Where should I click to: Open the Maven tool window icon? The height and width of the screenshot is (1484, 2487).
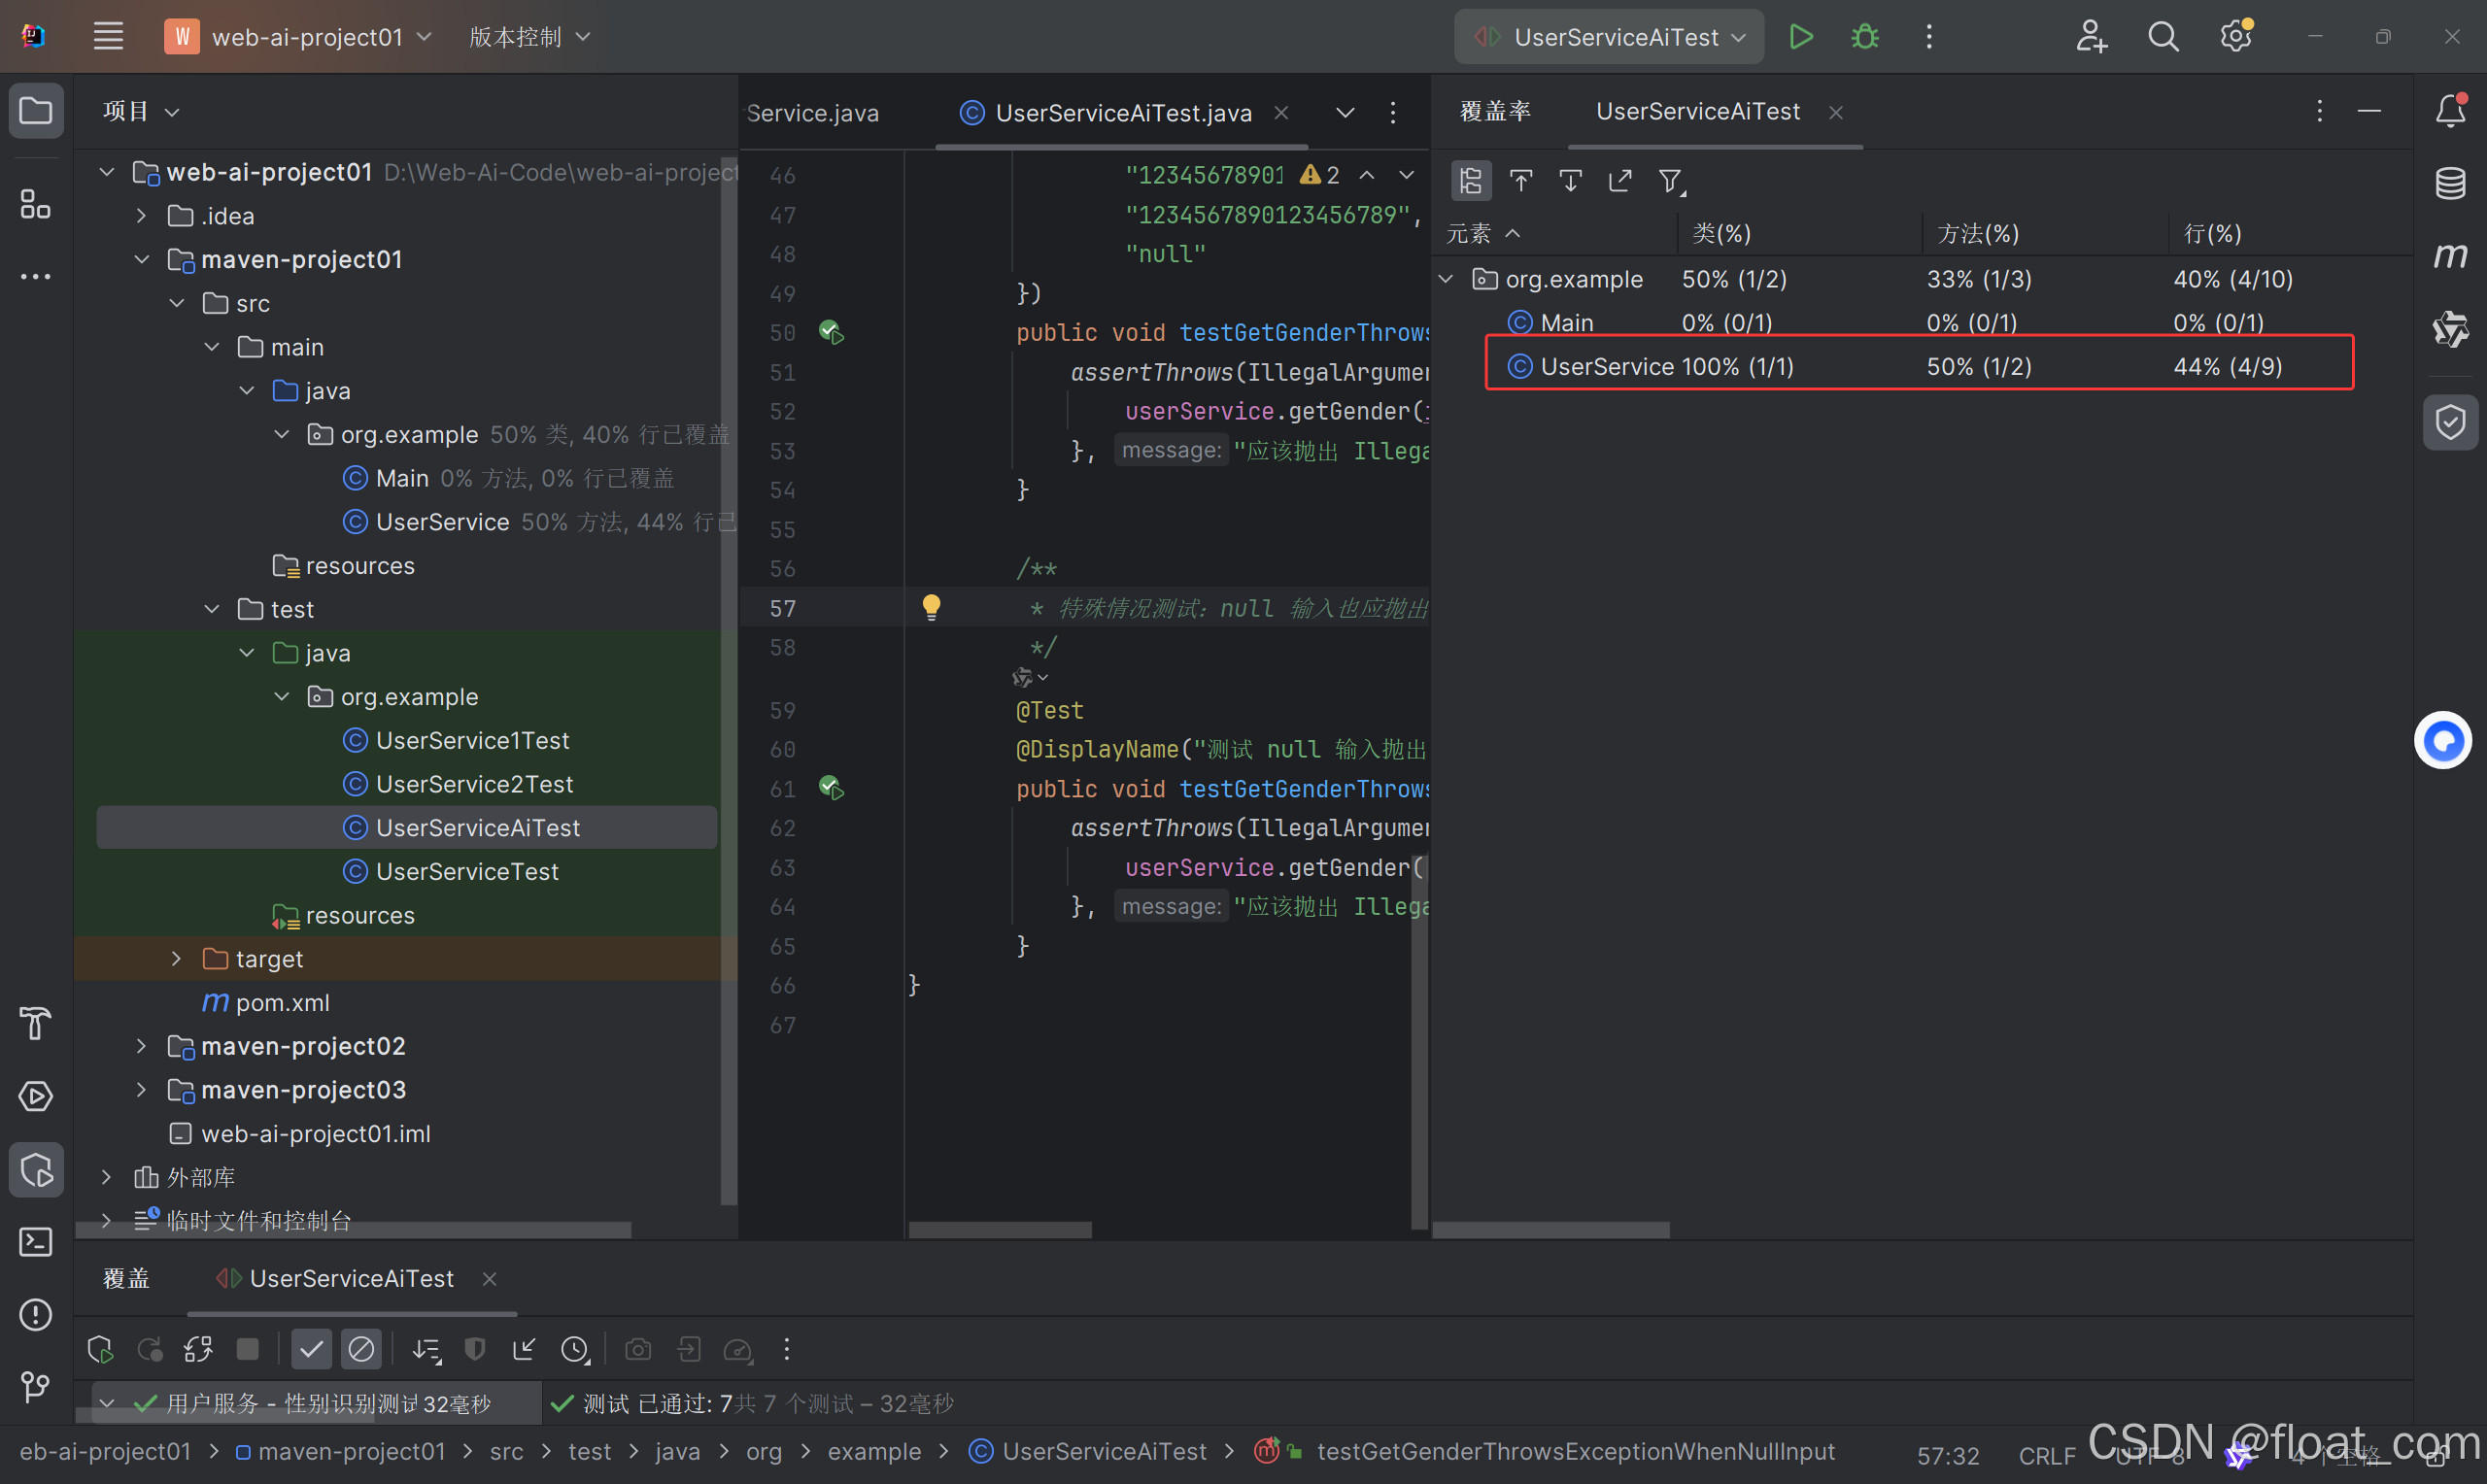tap(2449, 256)
